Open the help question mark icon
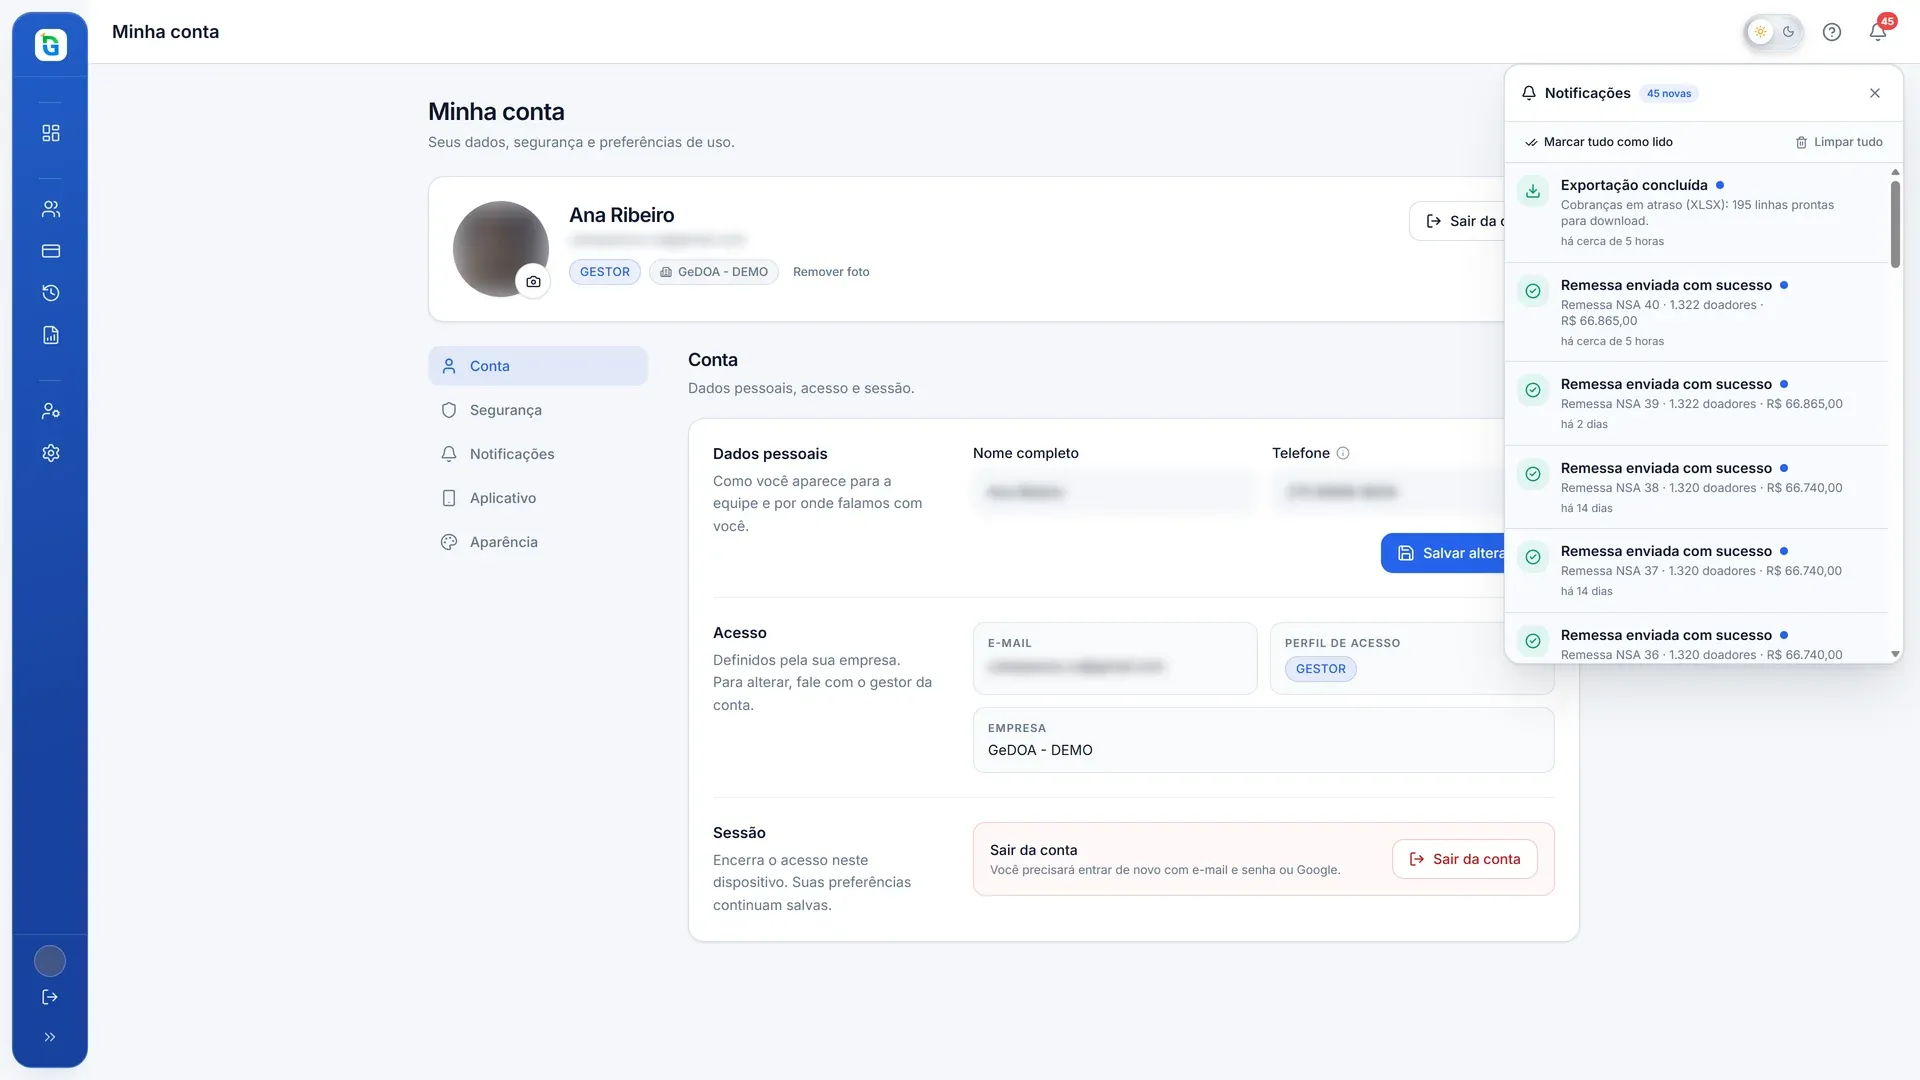The image size is (1920, 1080). pos(1832,32)
